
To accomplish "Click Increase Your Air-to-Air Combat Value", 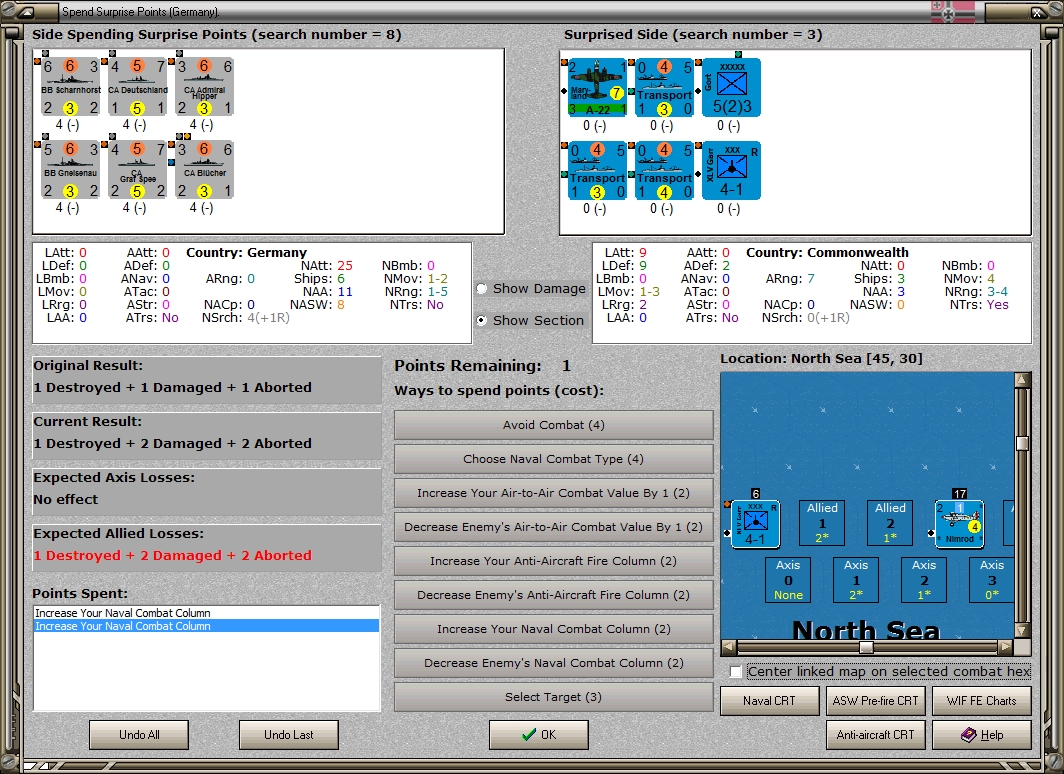I will tap(554, 493).
